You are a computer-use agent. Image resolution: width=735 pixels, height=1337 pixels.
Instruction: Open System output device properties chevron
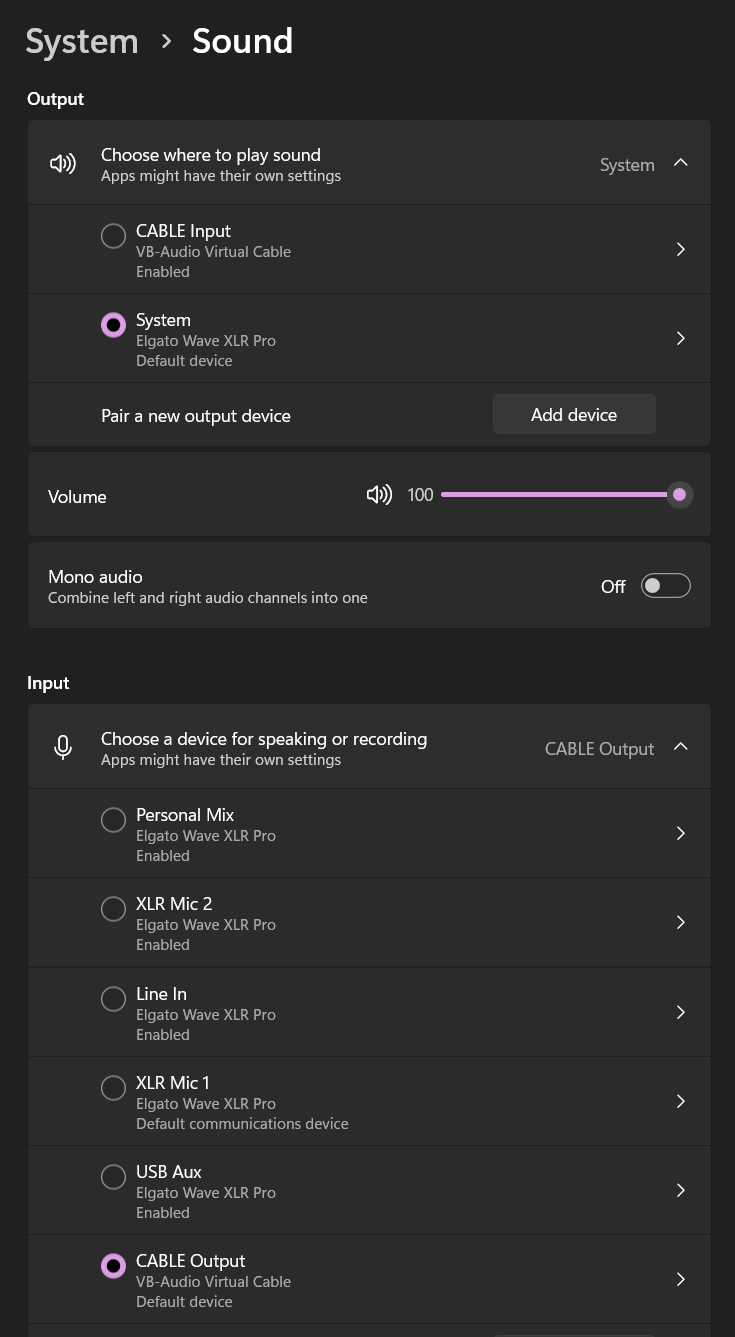[681, 338]
